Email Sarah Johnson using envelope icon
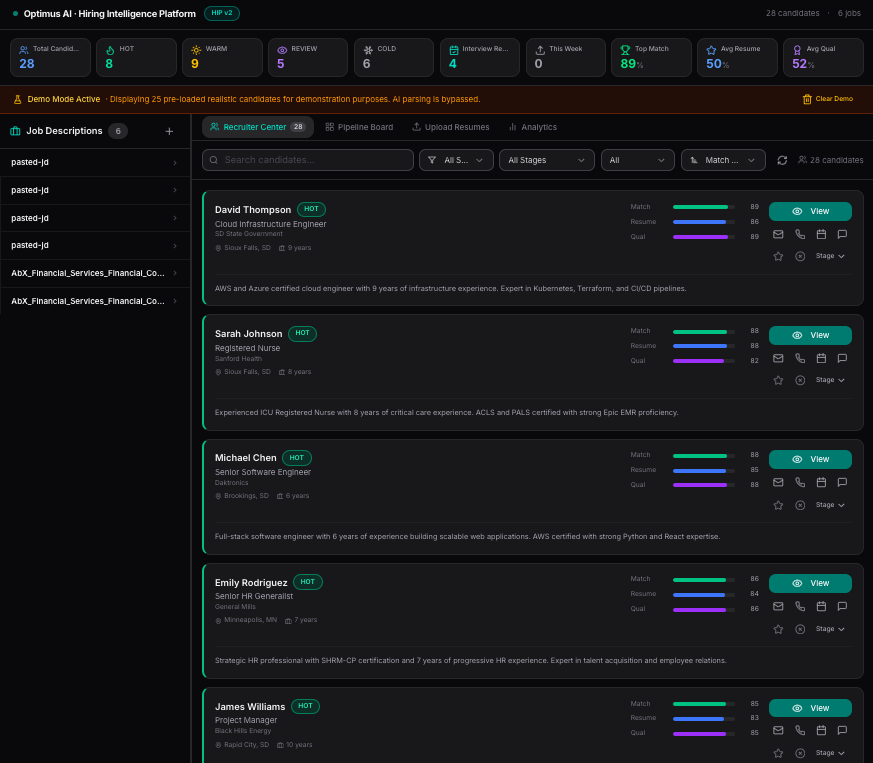873x763 pixels. 778,358
